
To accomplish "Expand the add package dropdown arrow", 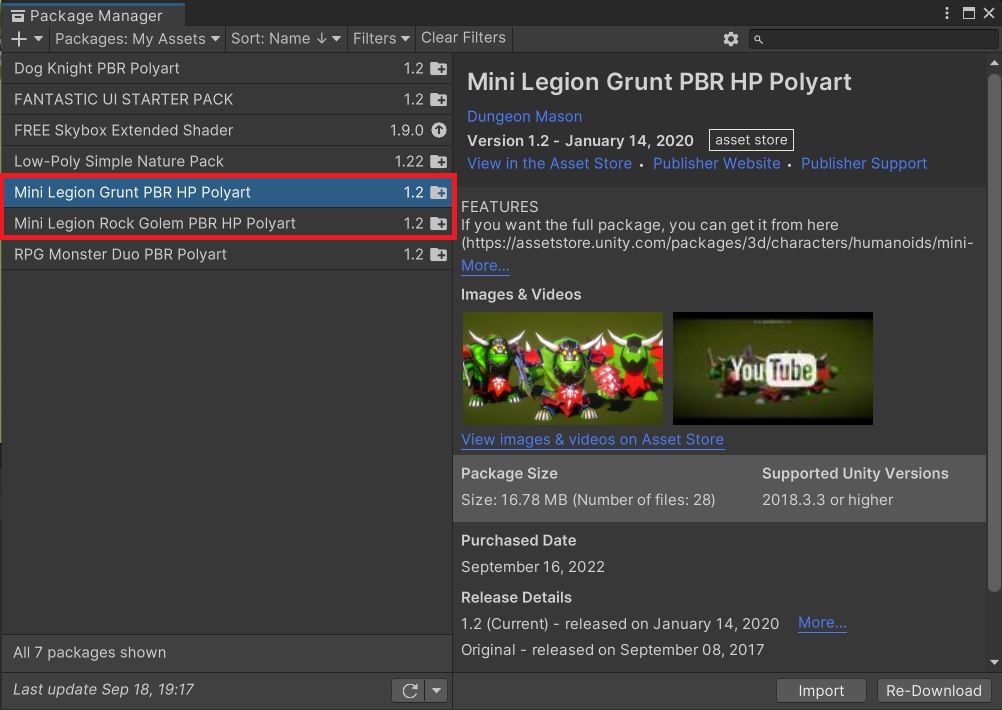I will pos(38,39).
